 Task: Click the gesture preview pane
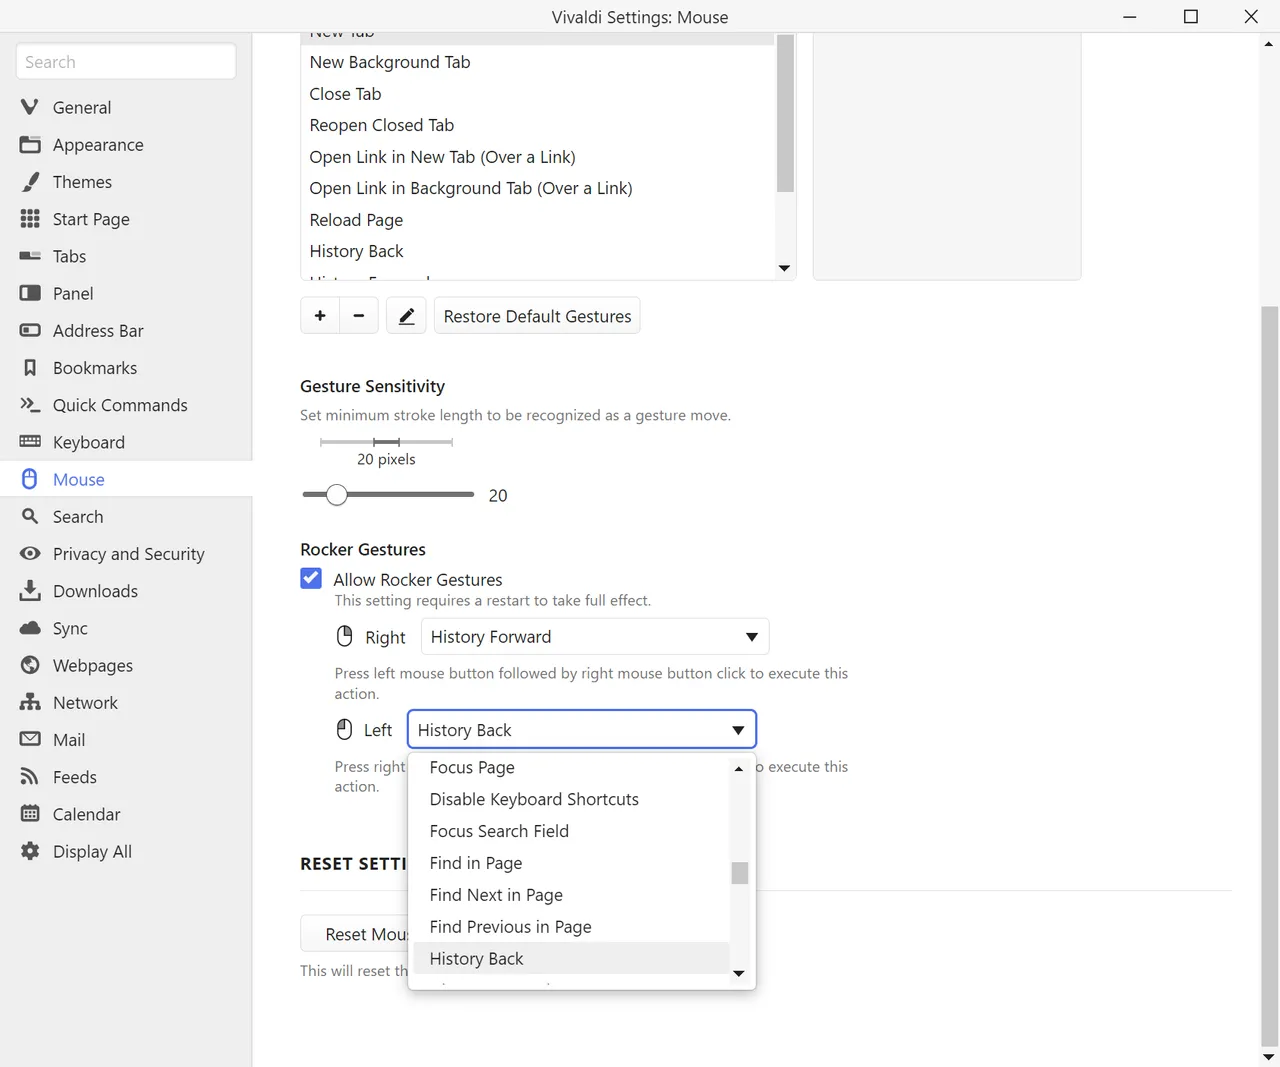[947, 157]
